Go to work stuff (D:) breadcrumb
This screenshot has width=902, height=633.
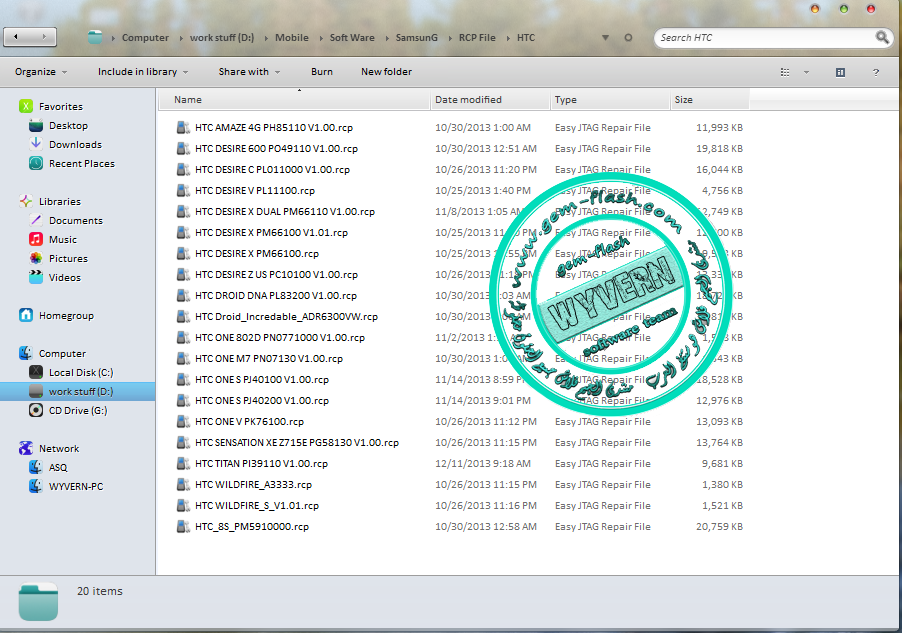point(222,37)
